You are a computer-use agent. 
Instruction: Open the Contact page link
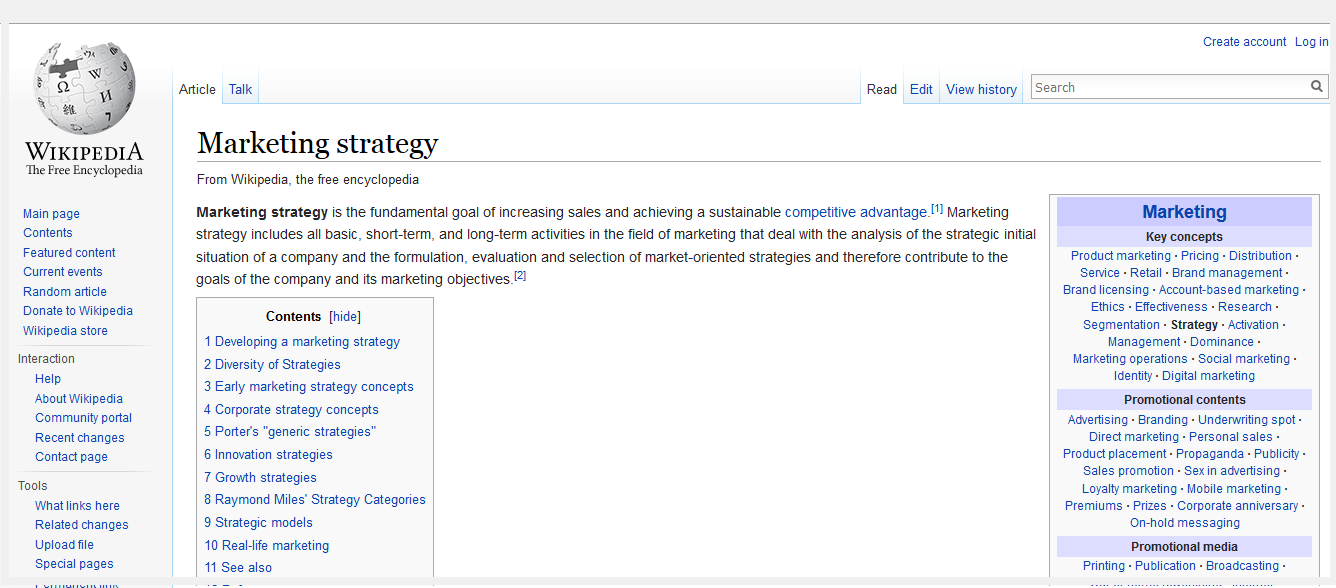tap(71, 457)
